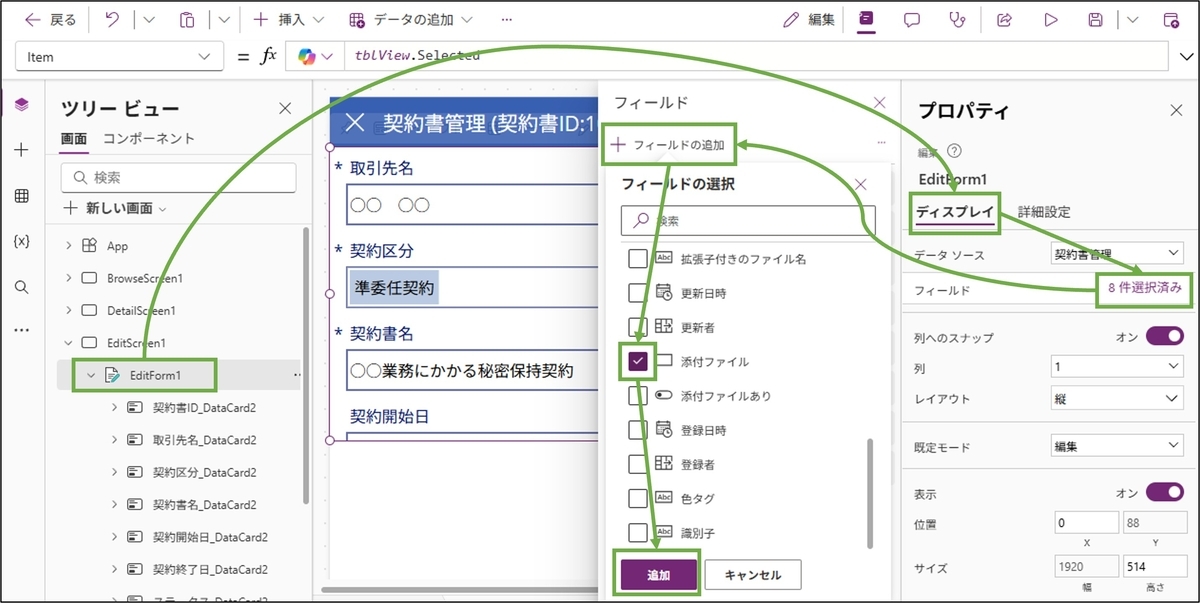Open the comments icon in top bar
The height and width of the screenshot is (603, 1200).
pyautogui.click(x=912, y=19)
